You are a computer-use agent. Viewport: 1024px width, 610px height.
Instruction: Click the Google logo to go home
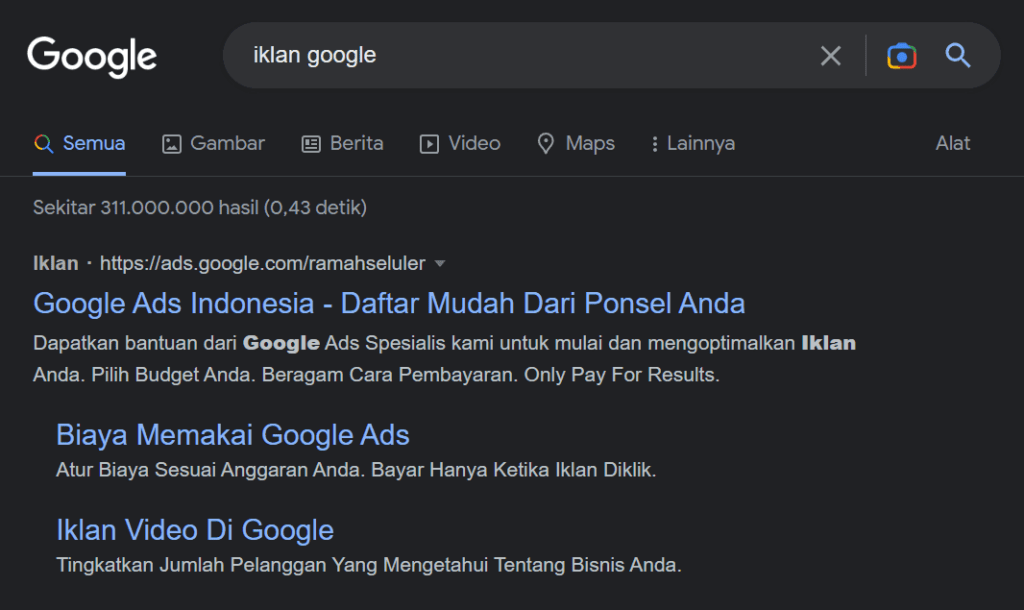coord(91,57)
